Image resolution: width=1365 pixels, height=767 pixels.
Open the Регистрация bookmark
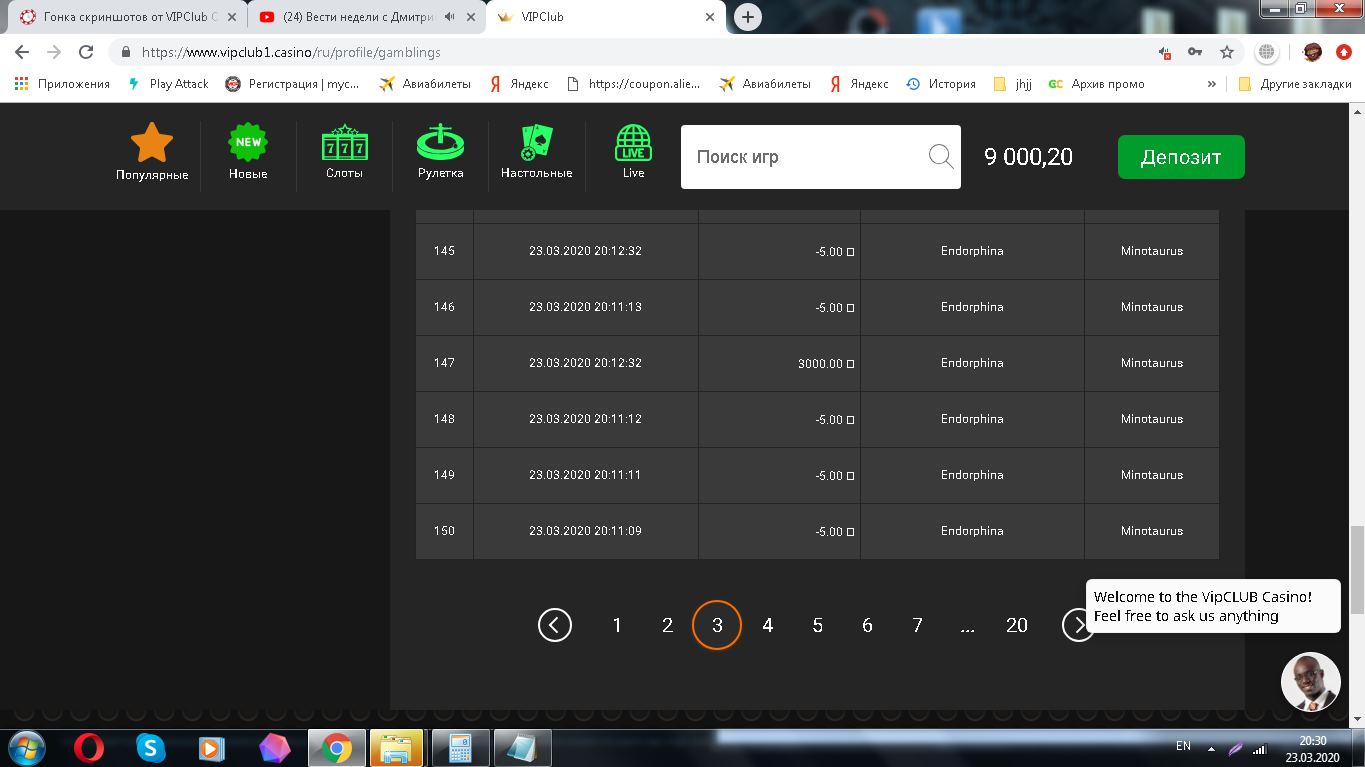point(292,84)
